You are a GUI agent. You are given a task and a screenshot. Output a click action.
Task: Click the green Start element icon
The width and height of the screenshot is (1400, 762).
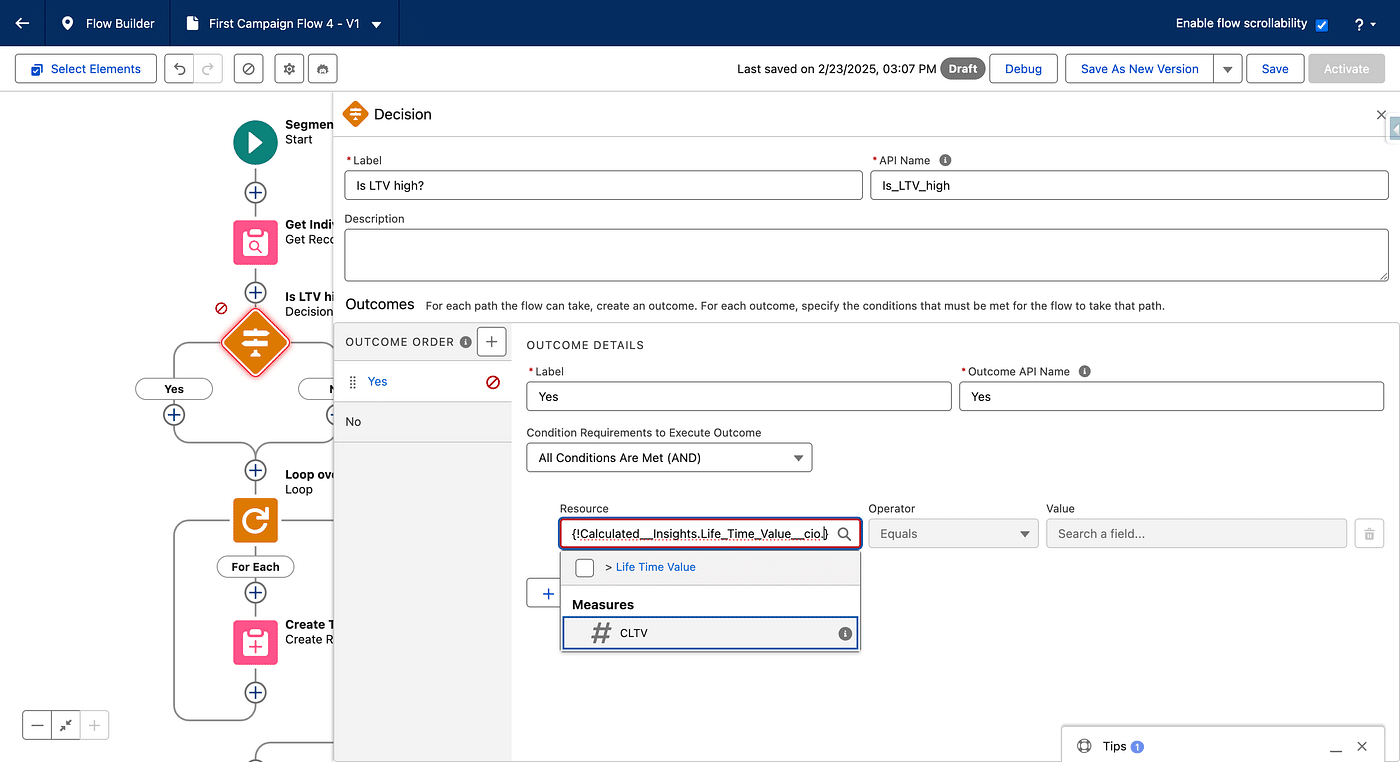255,142
